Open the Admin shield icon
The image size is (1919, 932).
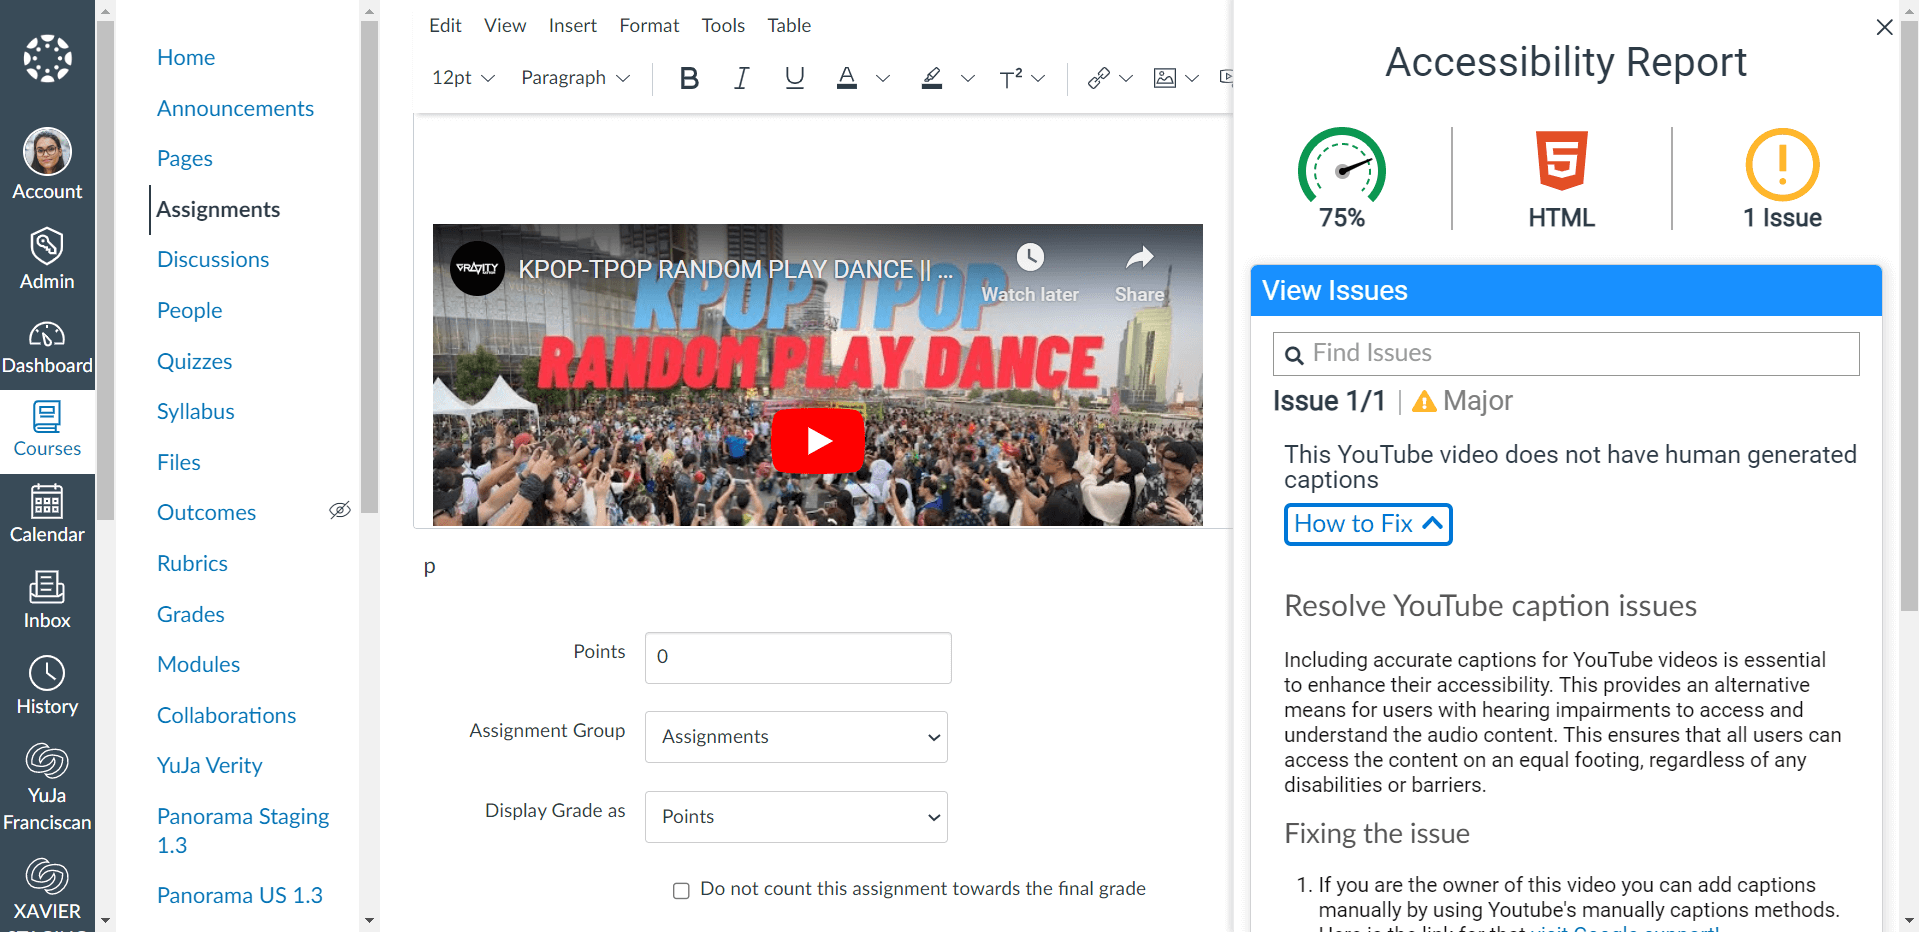[47, 246]
